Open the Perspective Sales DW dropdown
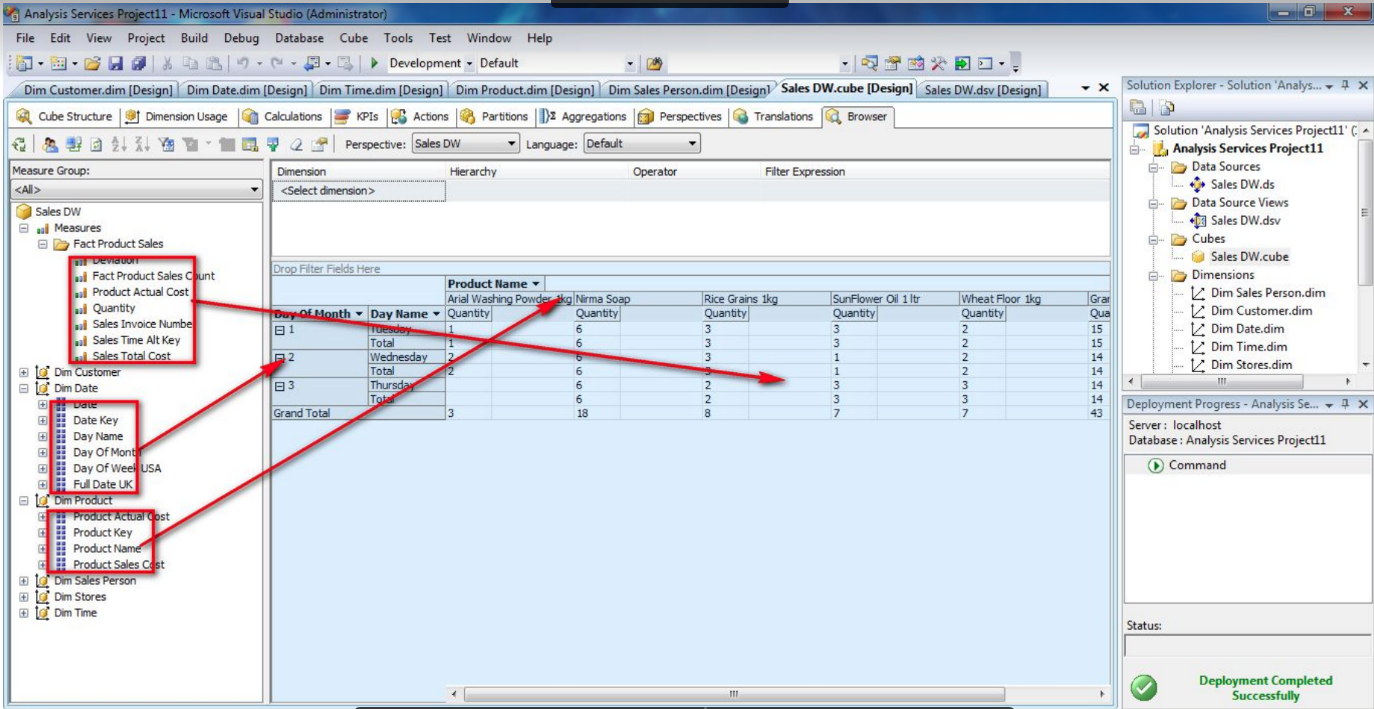The width and height of the screenshot is (1374, 709). tap(512, 144)
